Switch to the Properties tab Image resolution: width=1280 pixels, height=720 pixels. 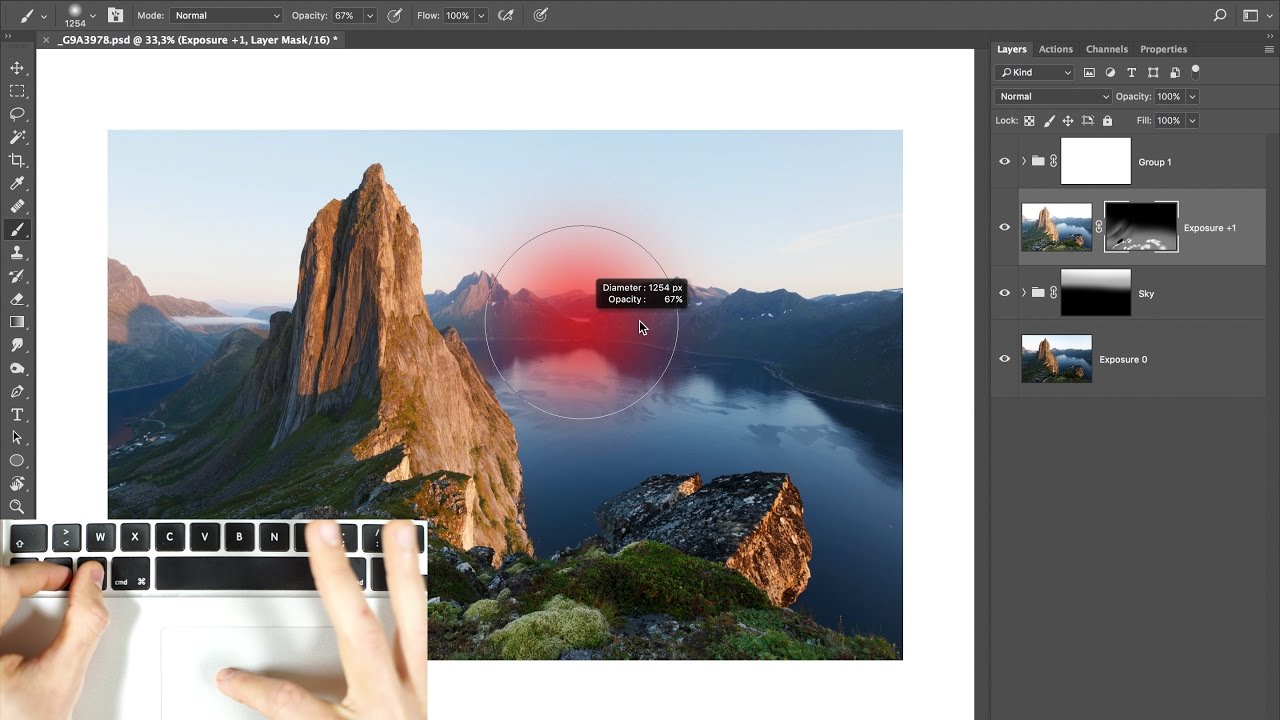1163,49
